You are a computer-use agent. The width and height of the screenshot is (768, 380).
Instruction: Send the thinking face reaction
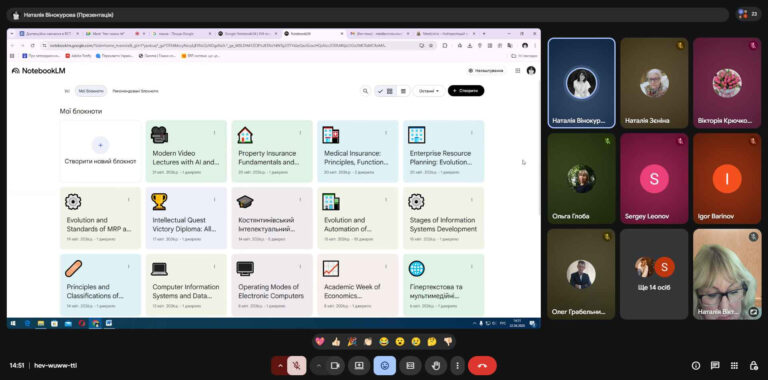pyautogui.click(x=432, y=342)
